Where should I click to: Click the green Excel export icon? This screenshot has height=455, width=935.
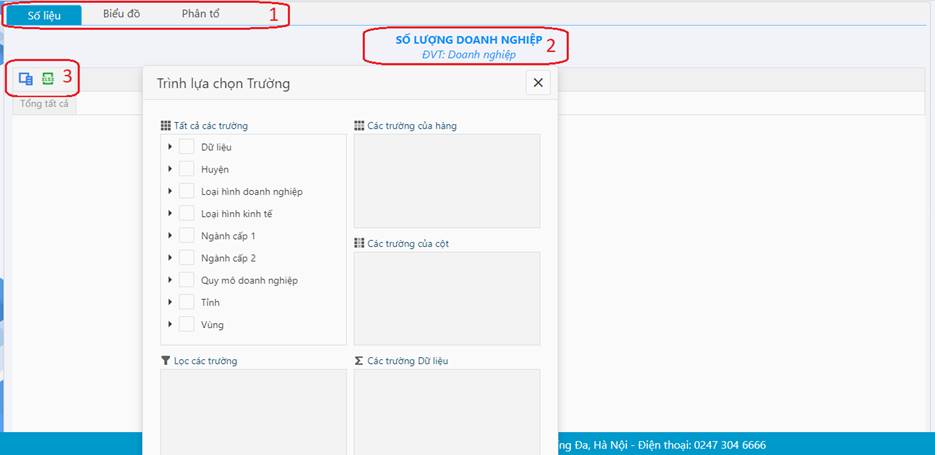(x=47, y=78)
